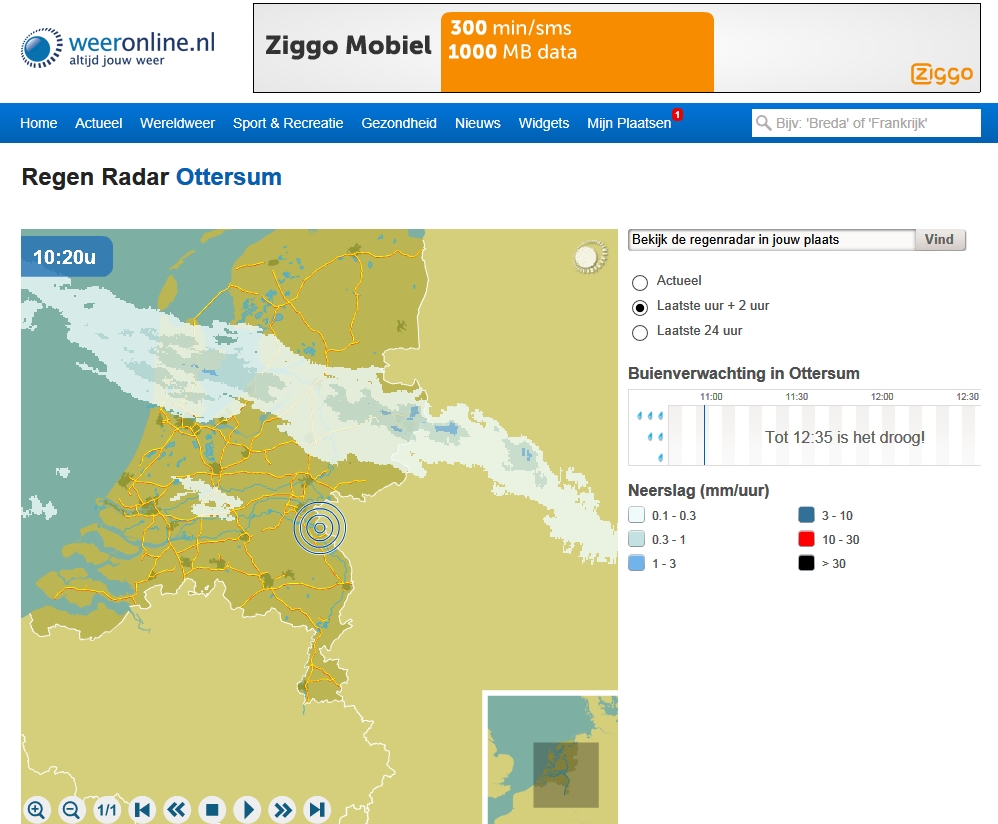This screenshot has width=998, height=824.
Task: Click the raindrop intensity scale icons
Action: (x=650, y=436)
